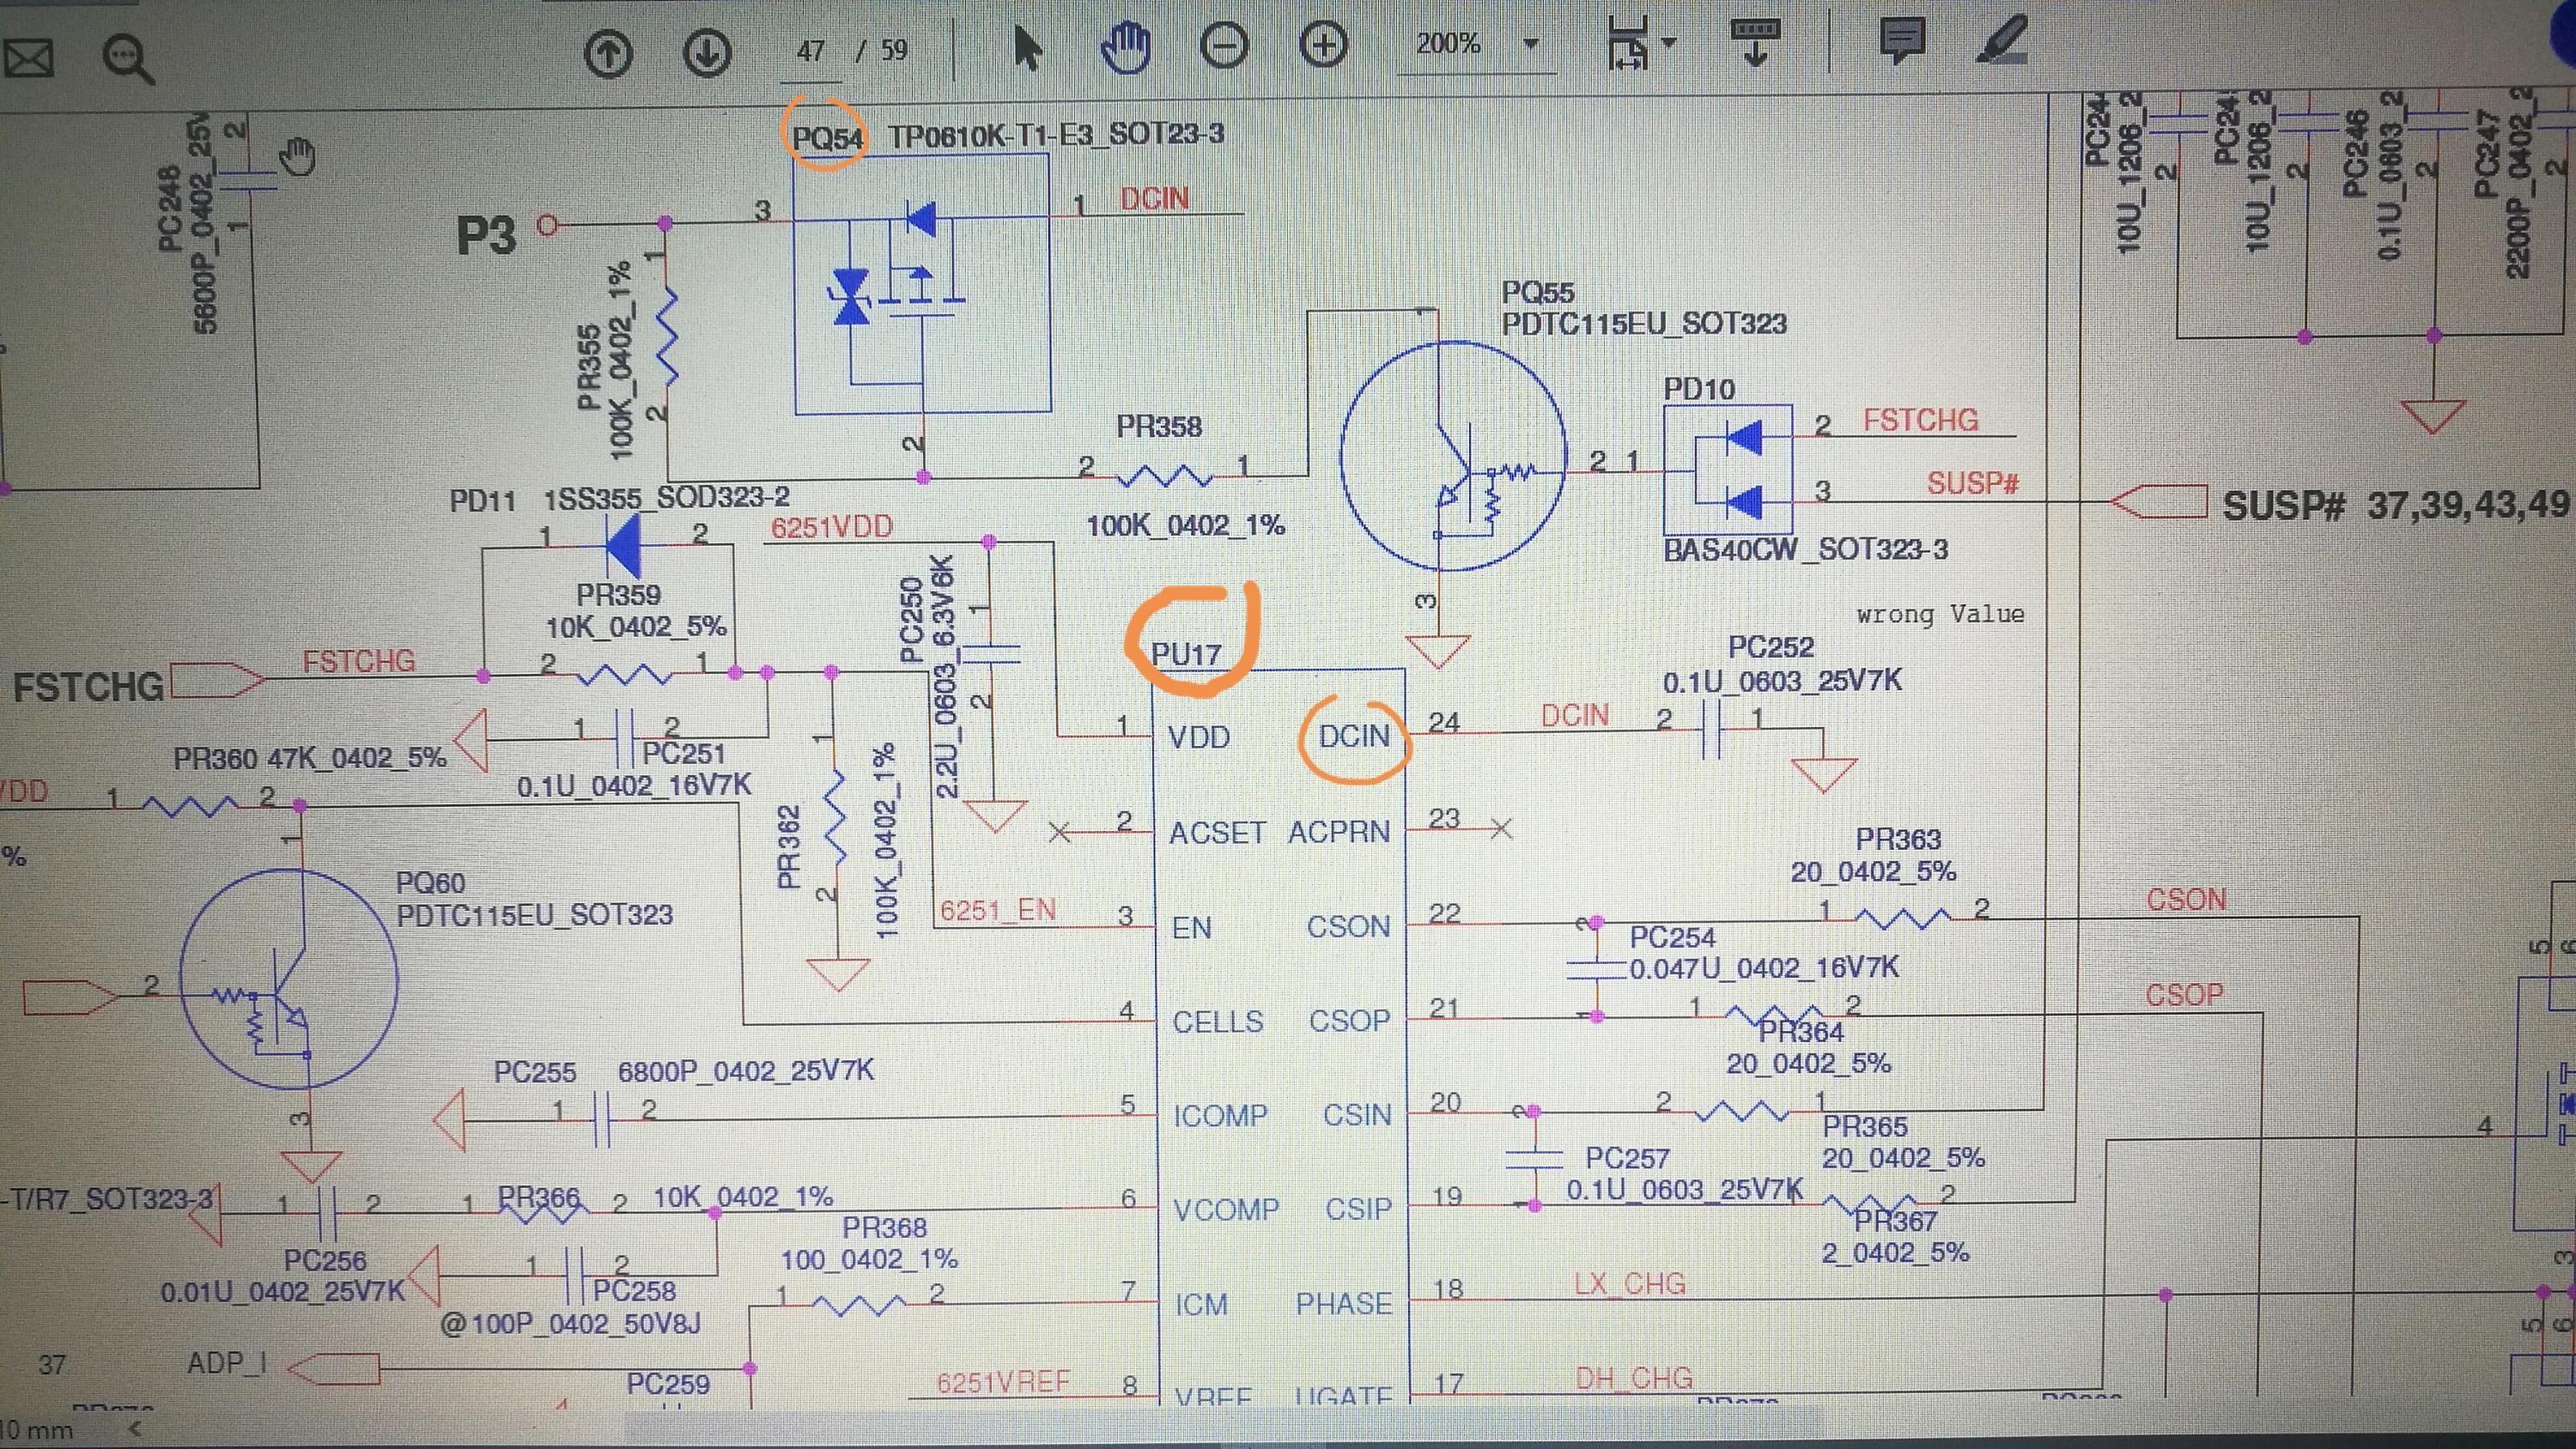
Task: Click the fit-to-width page icon
Action: 1628,44
